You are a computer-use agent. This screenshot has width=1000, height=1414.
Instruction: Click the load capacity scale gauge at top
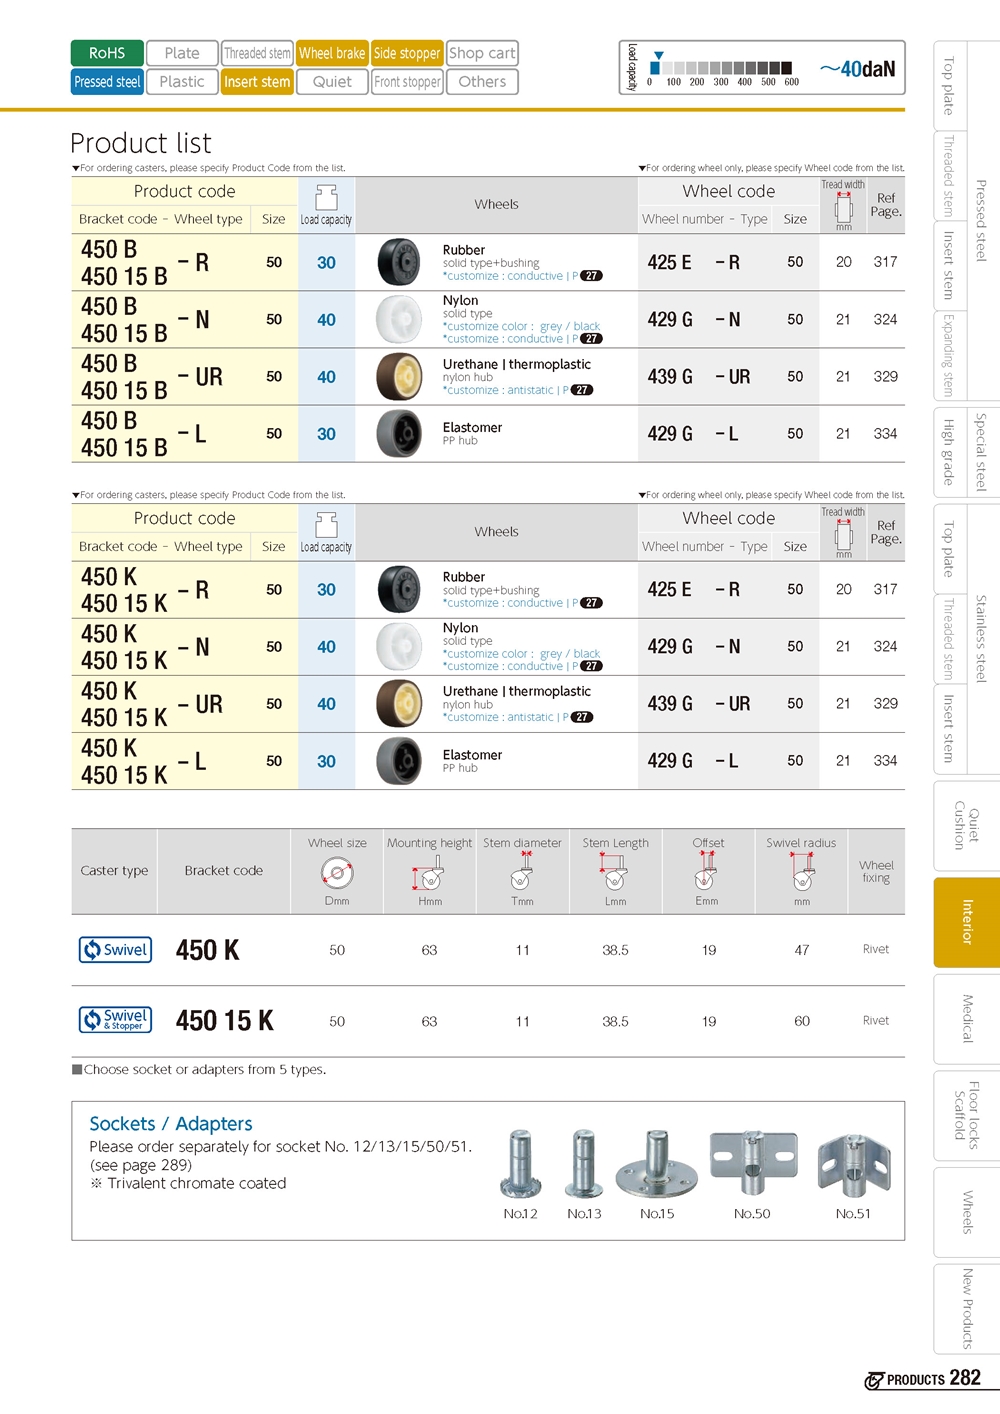[720, 69]
